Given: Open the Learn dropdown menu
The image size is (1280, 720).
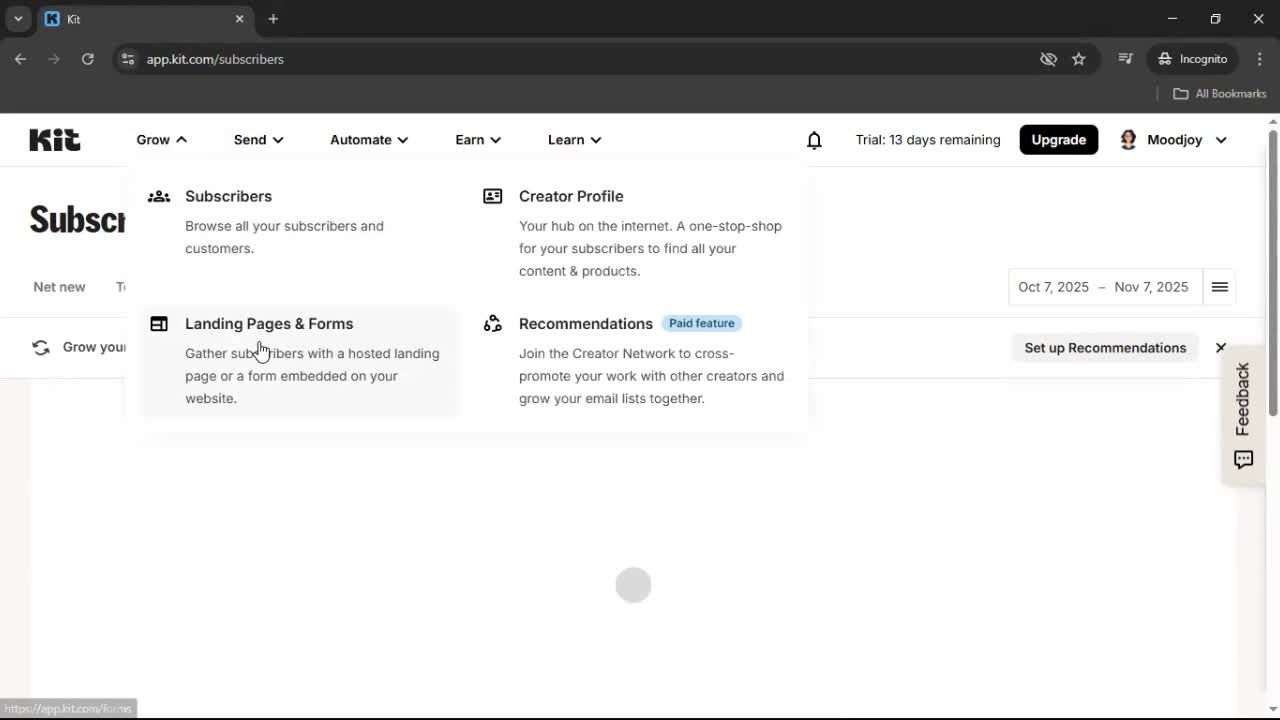Looking at the screenshot, I should [x=574, y=140].
